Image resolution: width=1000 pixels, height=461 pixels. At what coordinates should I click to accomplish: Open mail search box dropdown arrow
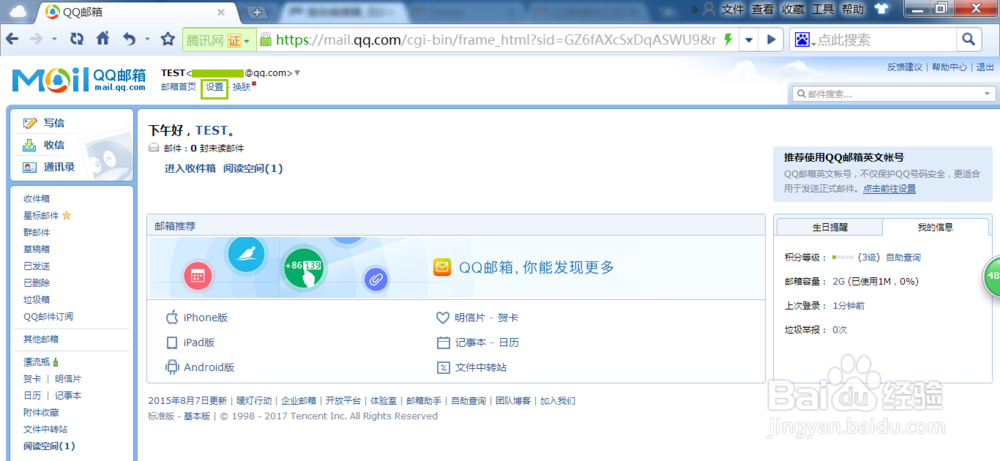coord(987,94)
